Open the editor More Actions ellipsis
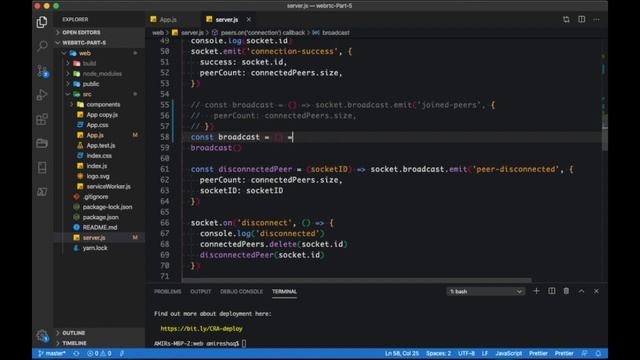This screenshot has width=640, height=360. point(596,20)
